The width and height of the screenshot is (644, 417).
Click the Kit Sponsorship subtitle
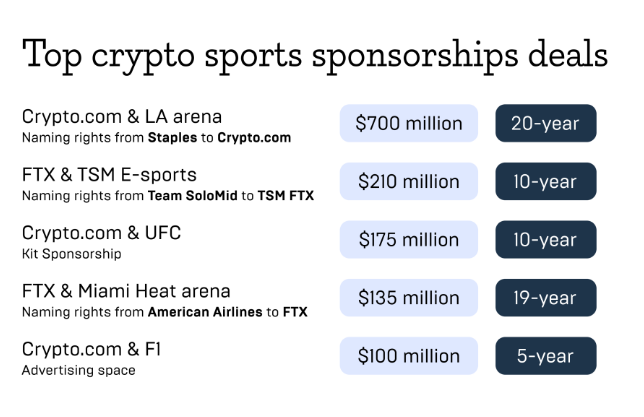pos(71,254)
